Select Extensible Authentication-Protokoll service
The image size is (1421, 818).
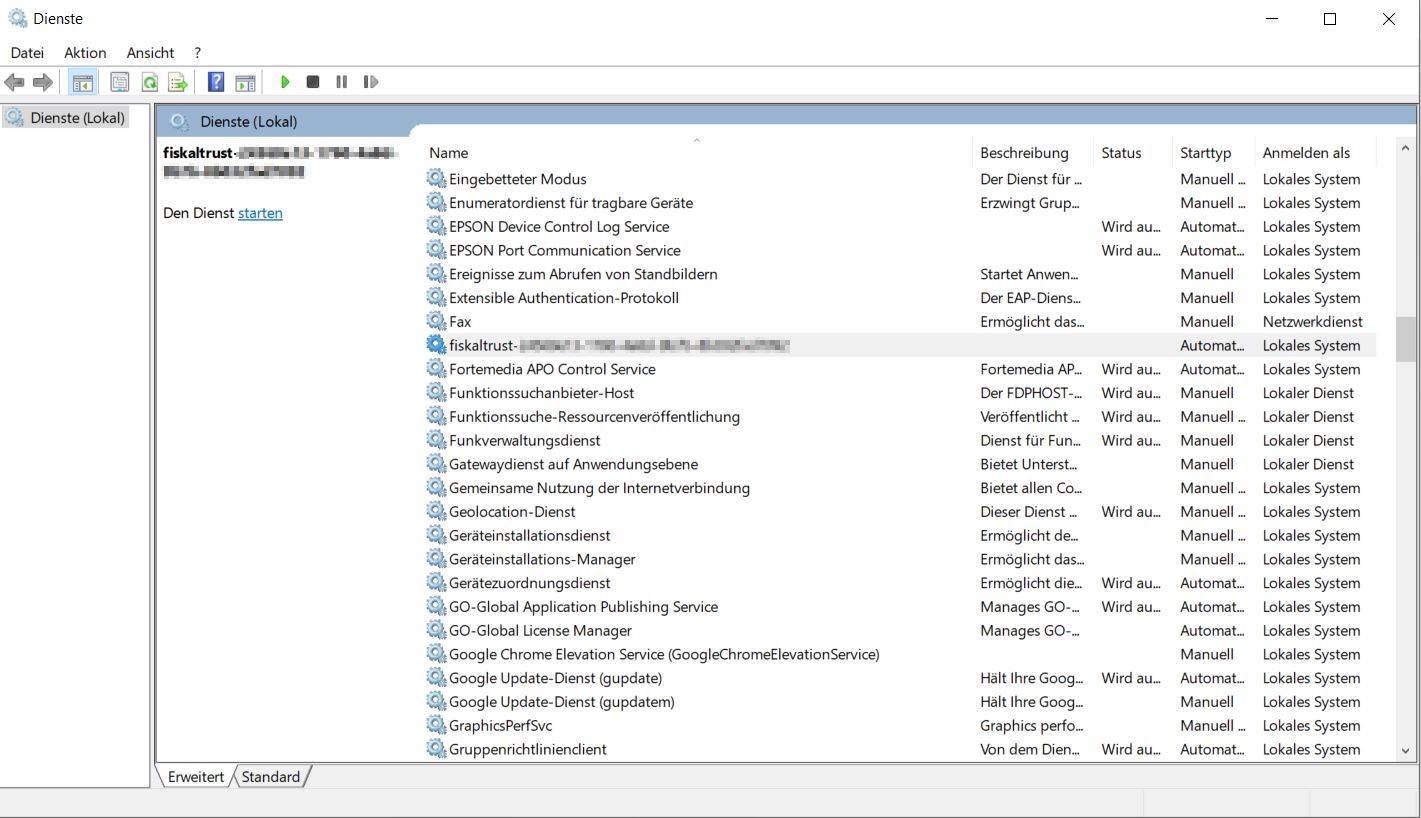pos(899,298)
